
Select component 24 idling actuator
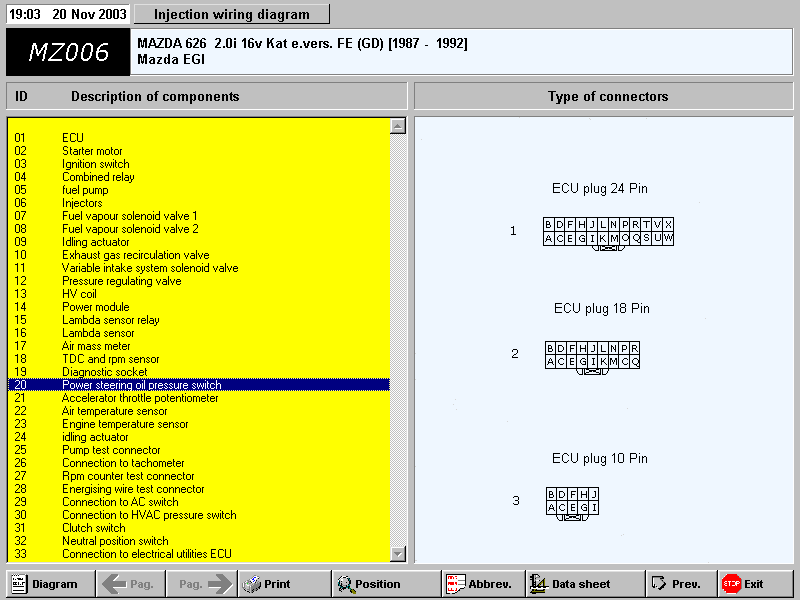tap(199, 437)
